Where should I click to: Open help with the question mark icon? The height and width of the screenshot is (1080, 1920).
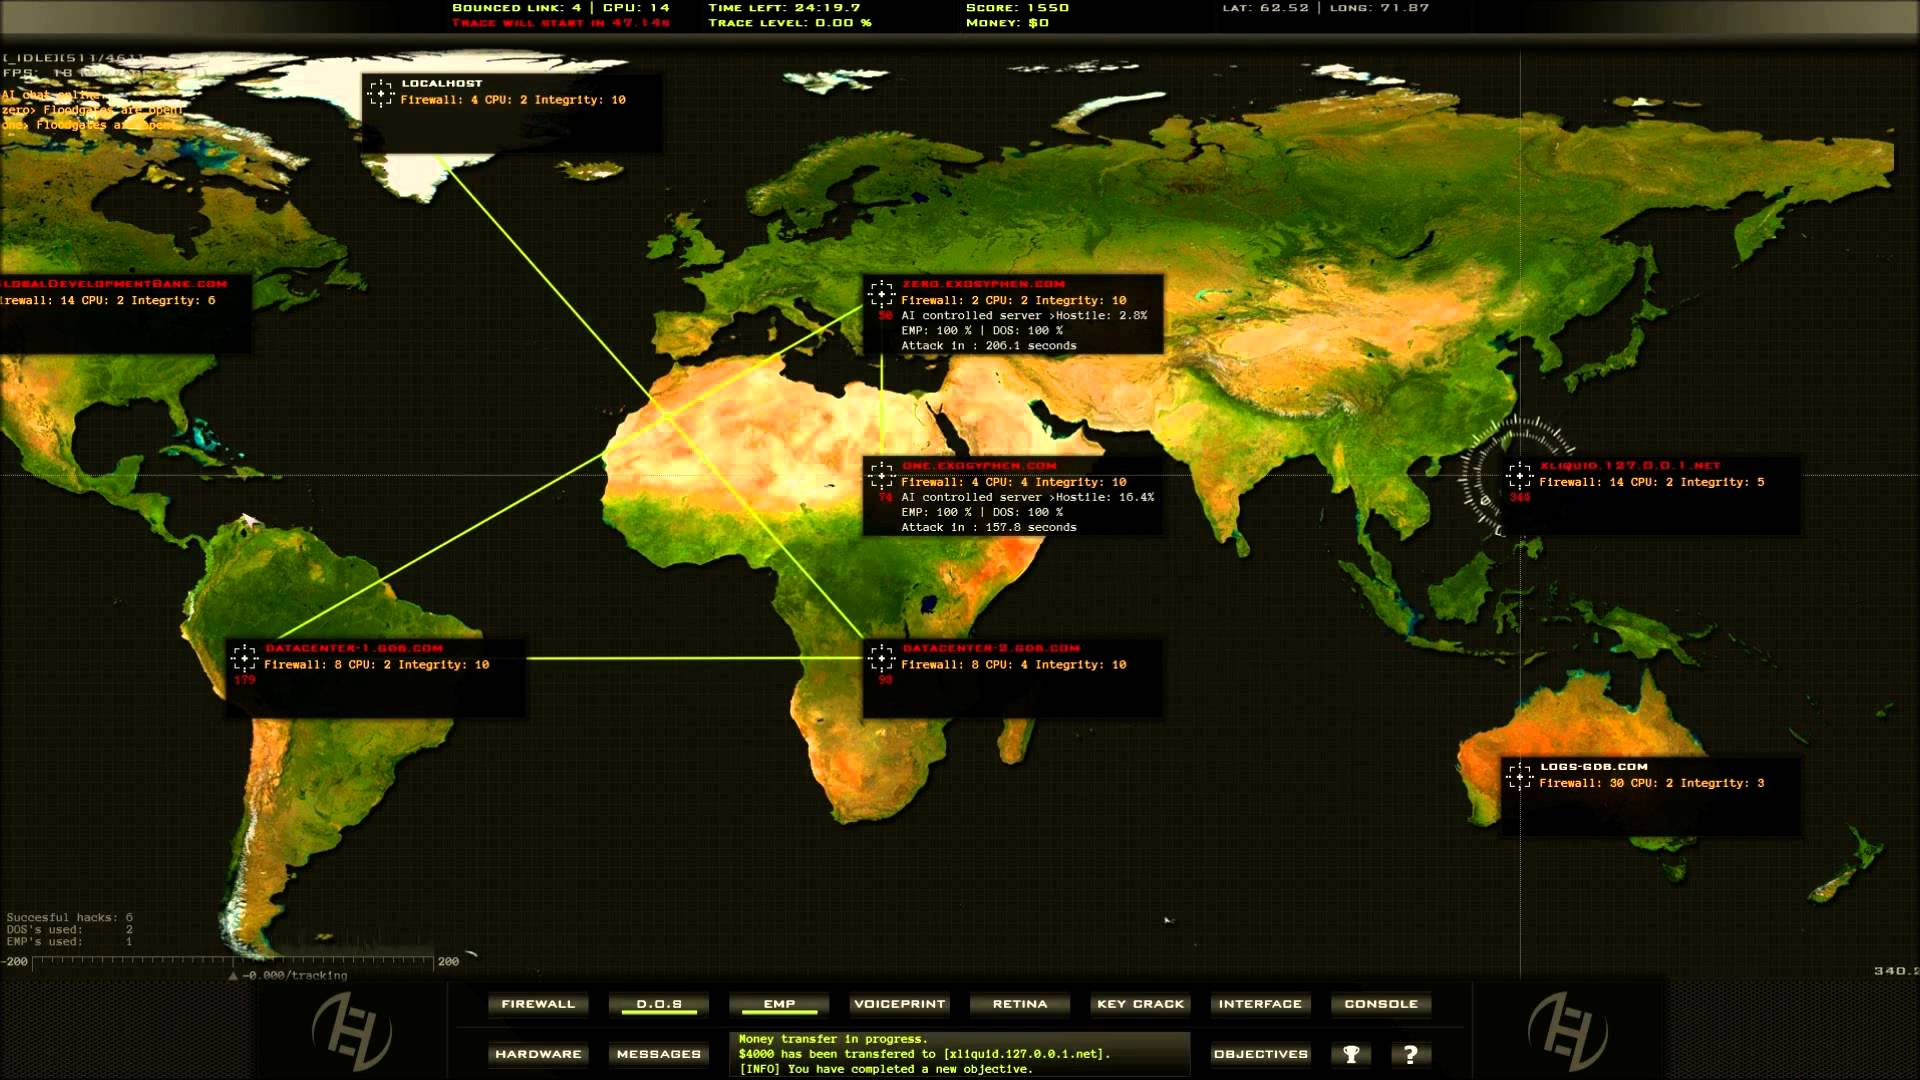click(1411, 1054)
